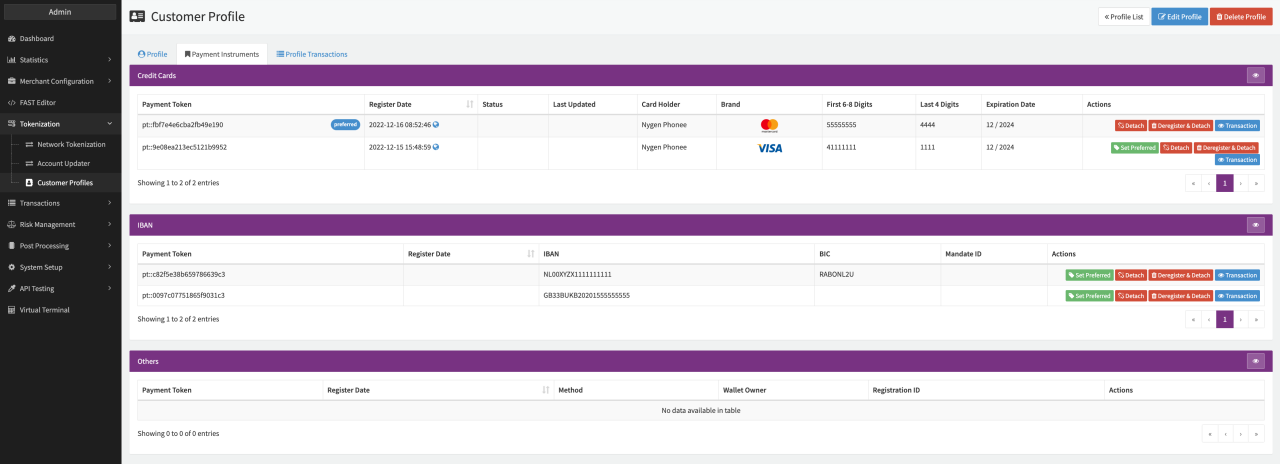Viewport: 1280px width, 464px height.
Task: Click the Edit Profile button
Action: [1179, 17]
